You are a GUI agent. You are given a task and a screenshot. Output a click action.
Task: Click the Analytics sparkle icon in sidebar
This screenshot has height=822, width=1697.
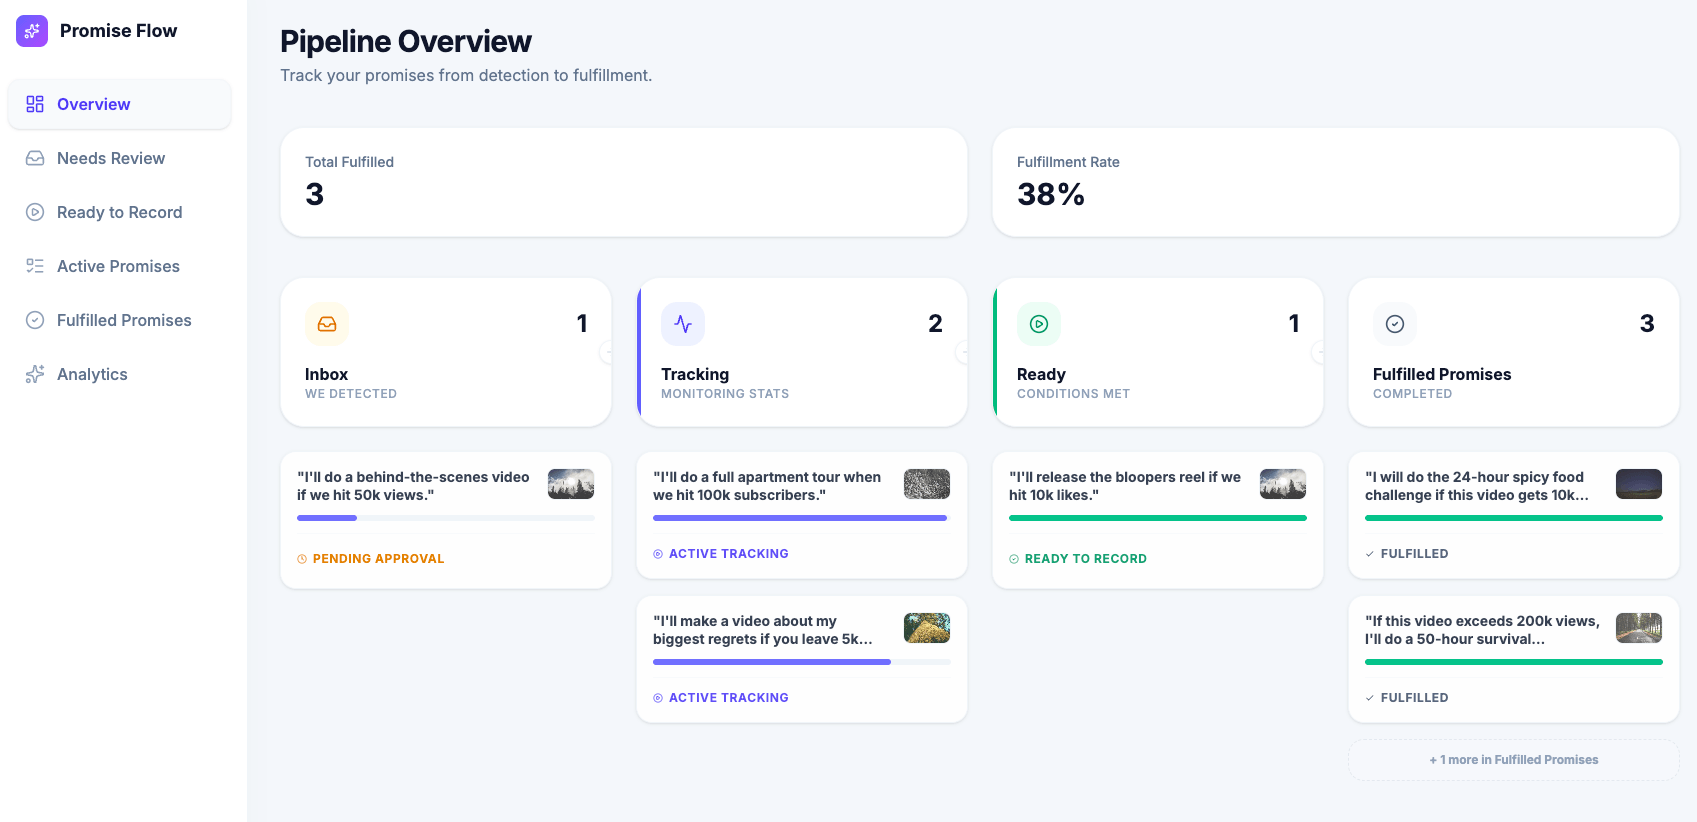35,374
